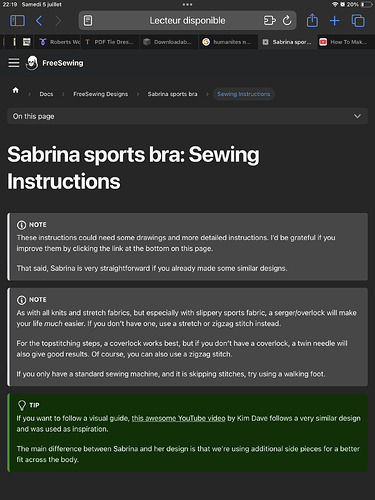This screenshot has width=375, height=500.
Task: Go back to previous page
Action: (x=39, y=21)
